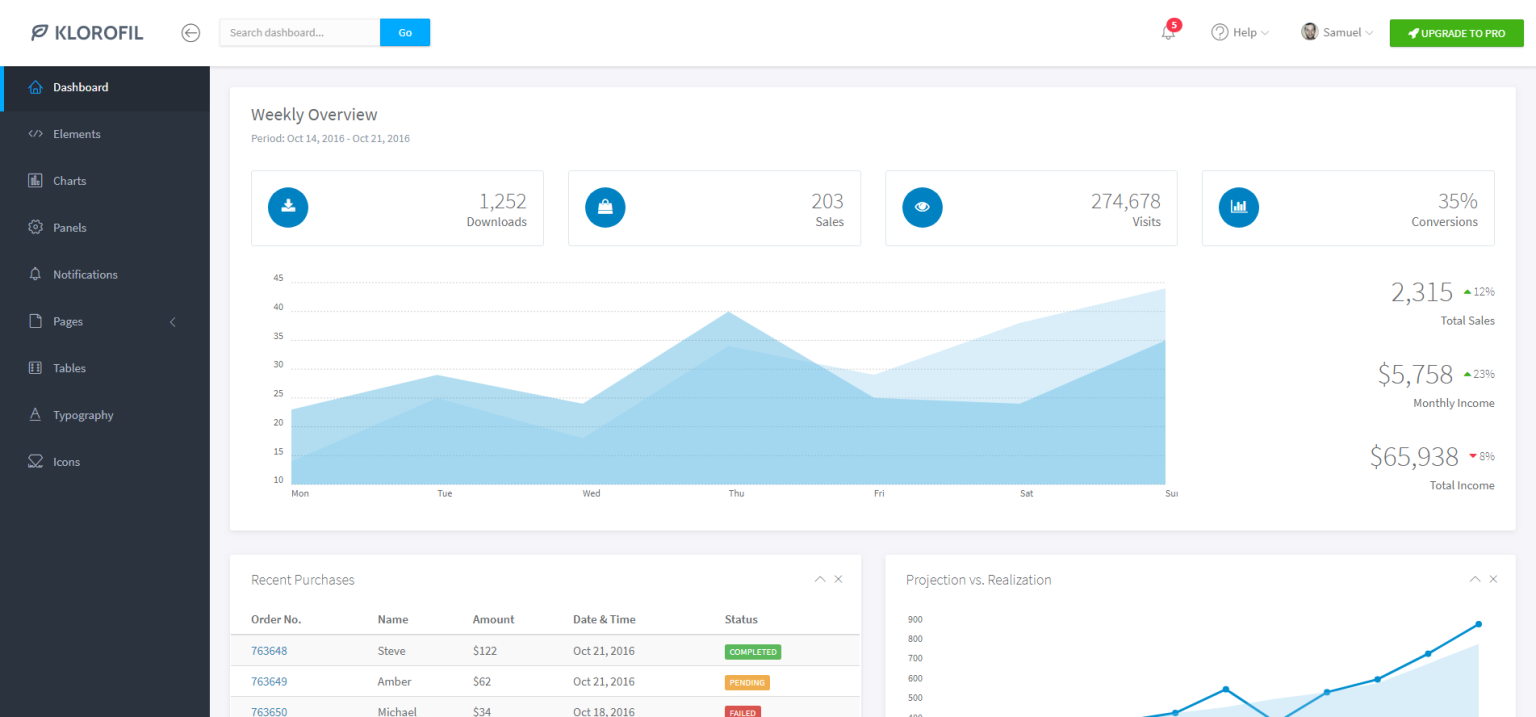Open order 763648 details
This screenshot has width=1536, height=717.
[x=268, y=650]
